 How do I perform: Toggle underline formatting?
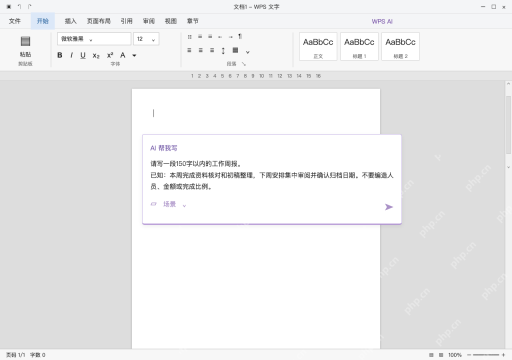[x=83, y=55]
